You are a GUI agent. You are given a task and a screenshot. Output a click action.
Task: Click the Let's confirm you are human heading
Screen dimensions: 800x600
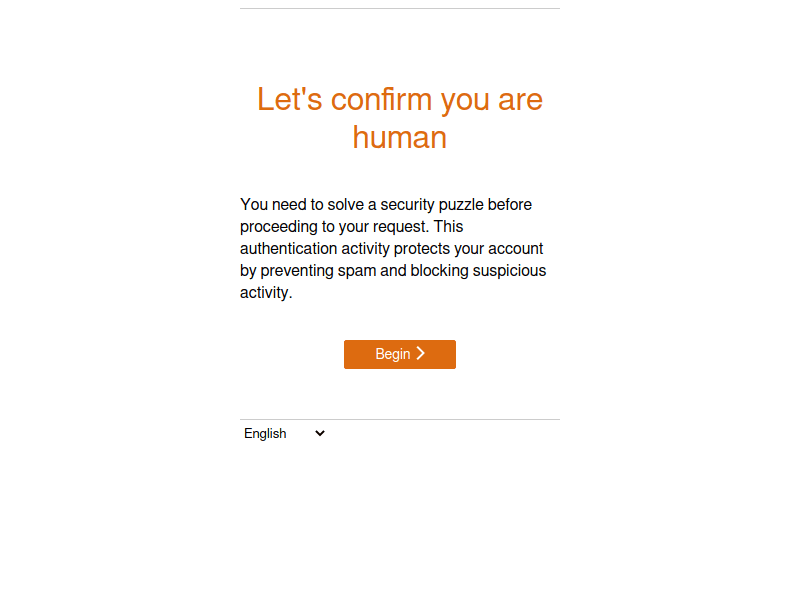(400, 117)
